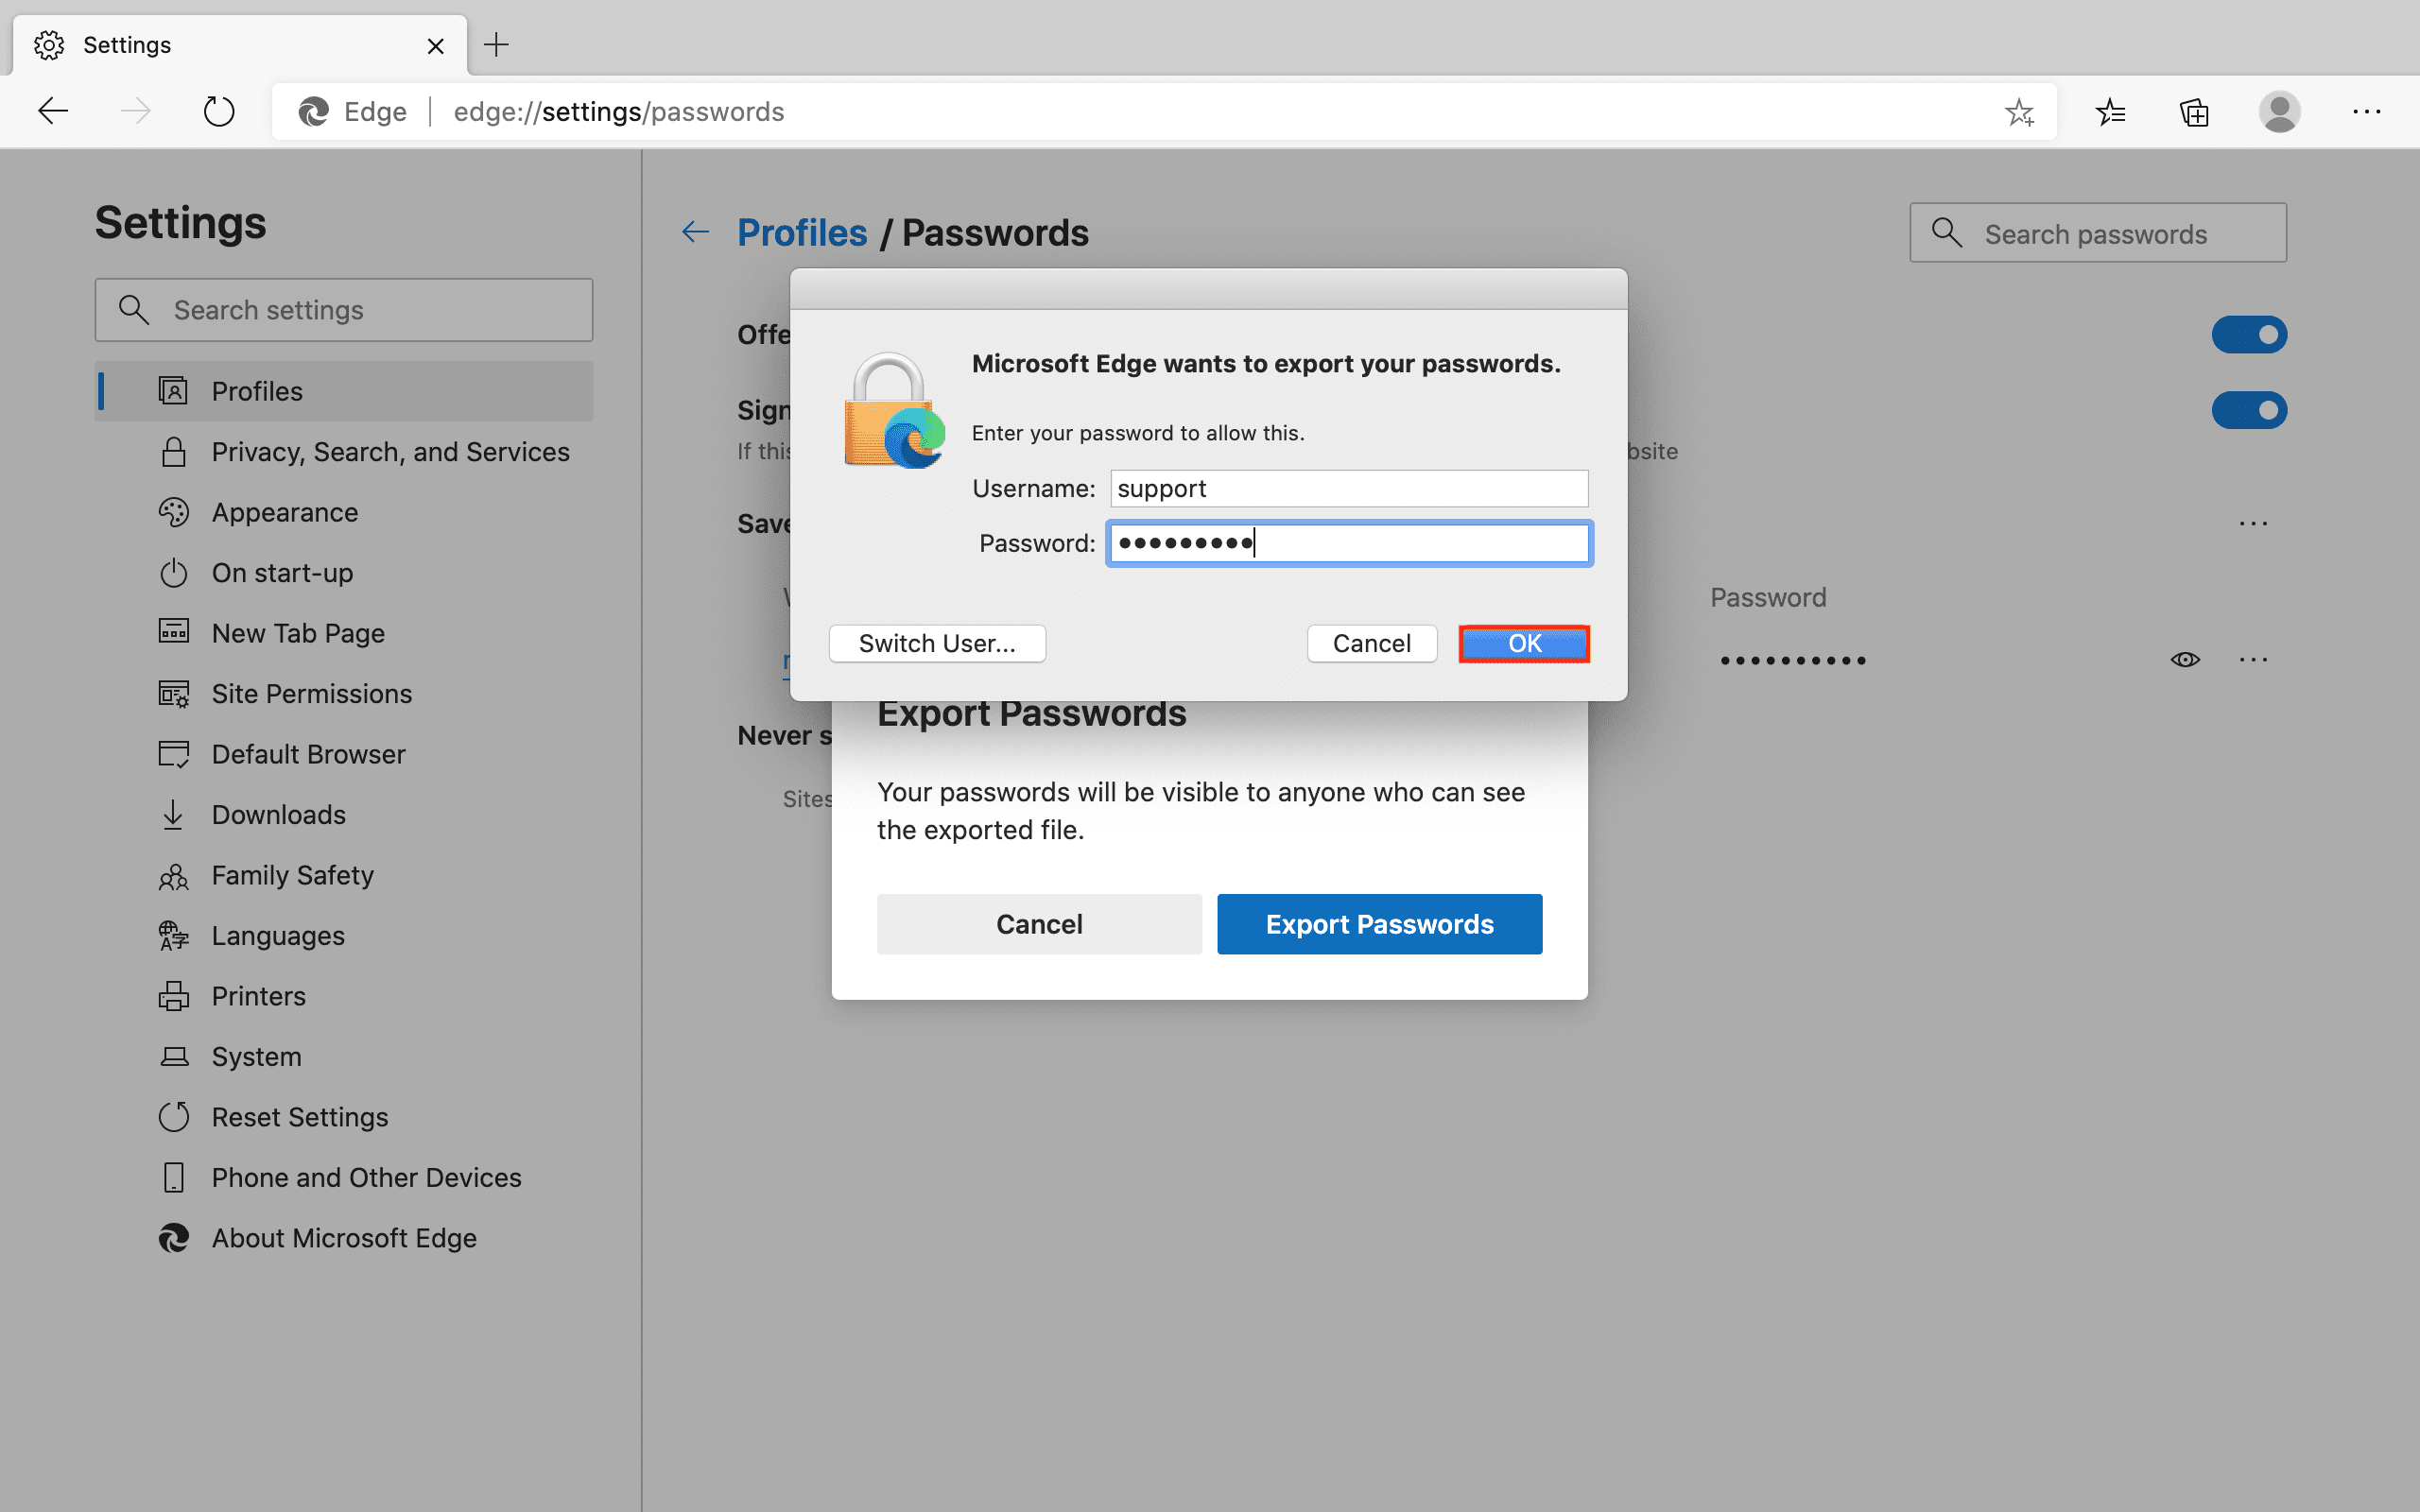This screenshot has width=2420, height=1512.
Task: Click the Username field containing support
Action: 1348,489
